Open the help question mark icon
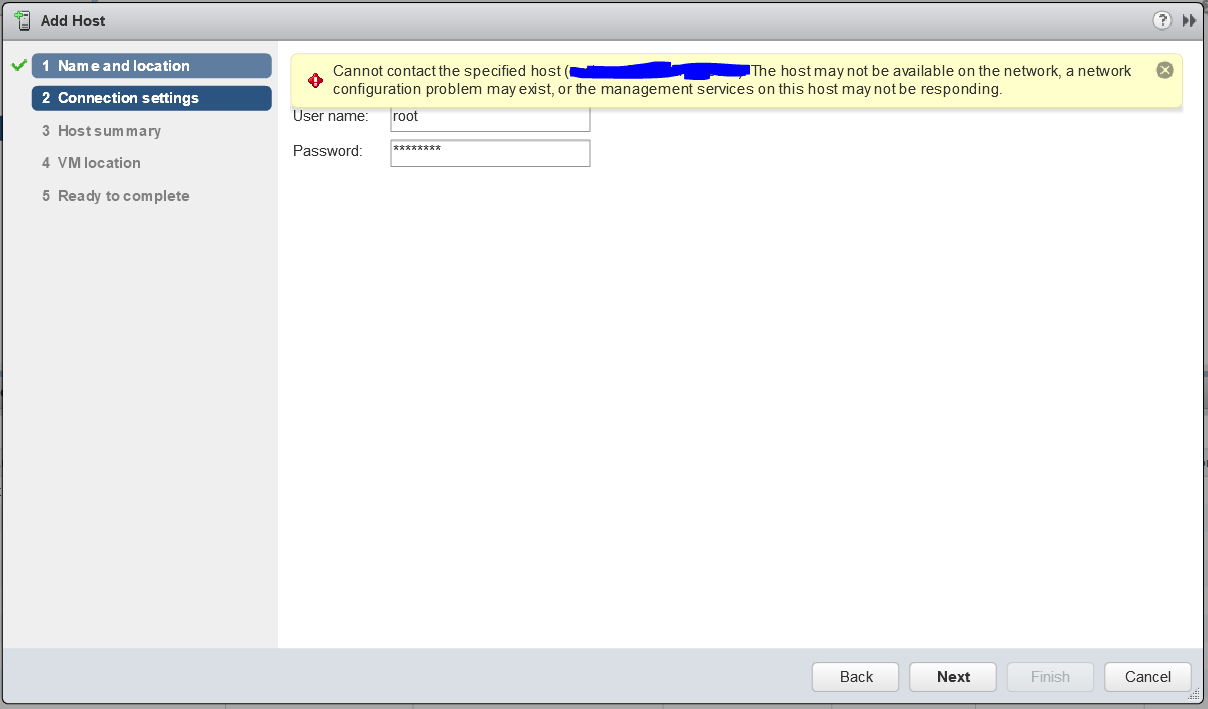This screenshot has height=709, width=1208. point(1161,20)
